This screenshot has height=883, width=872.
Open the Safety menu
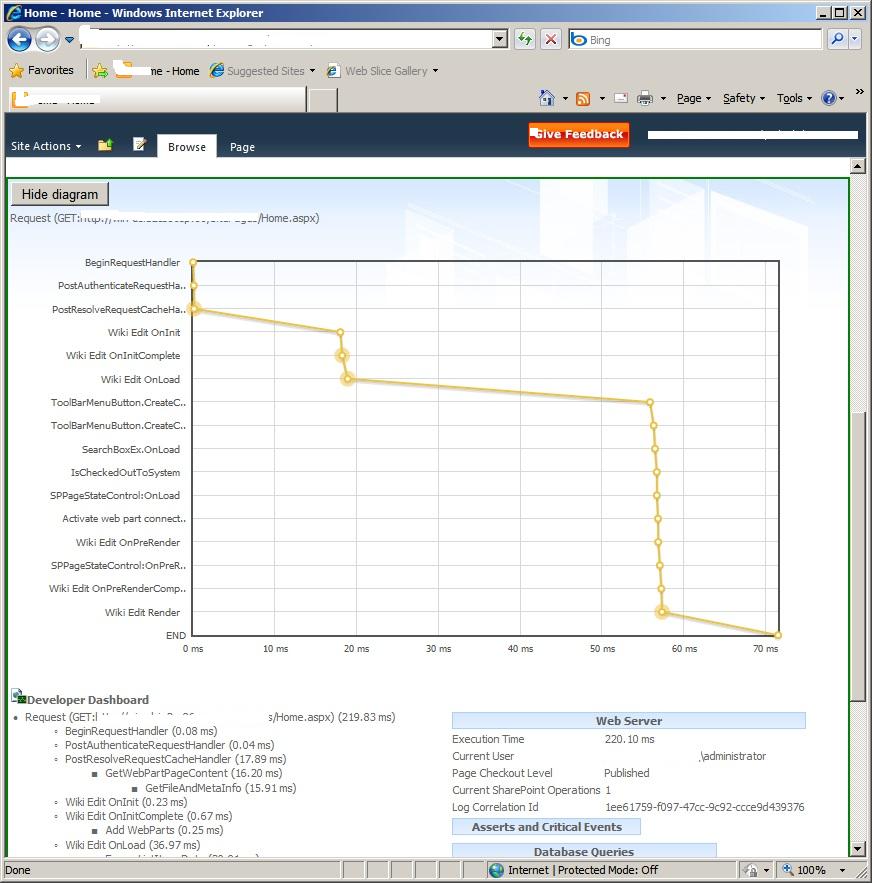(744, 99)
